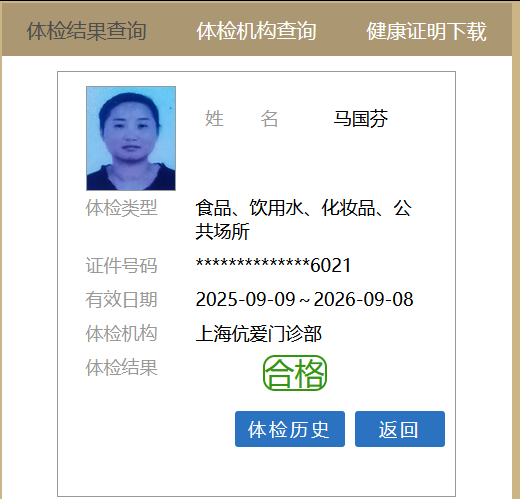Select the name text 马国芬
This screenshot has height=499, width=520.
click(361, 118)
